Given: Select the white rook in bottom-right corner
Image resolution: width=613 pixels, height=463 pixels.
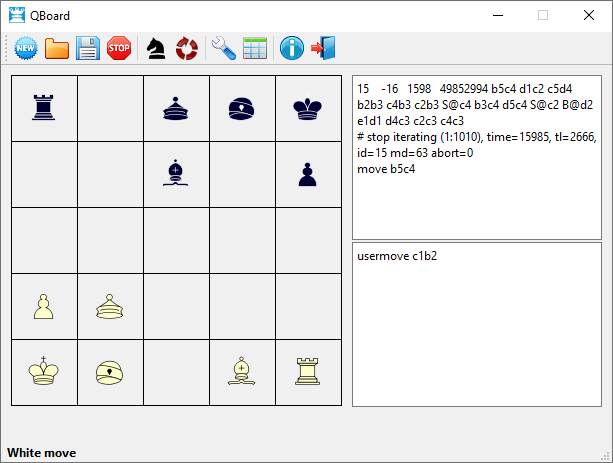Looking at the screenshot, I should (308, 371).
